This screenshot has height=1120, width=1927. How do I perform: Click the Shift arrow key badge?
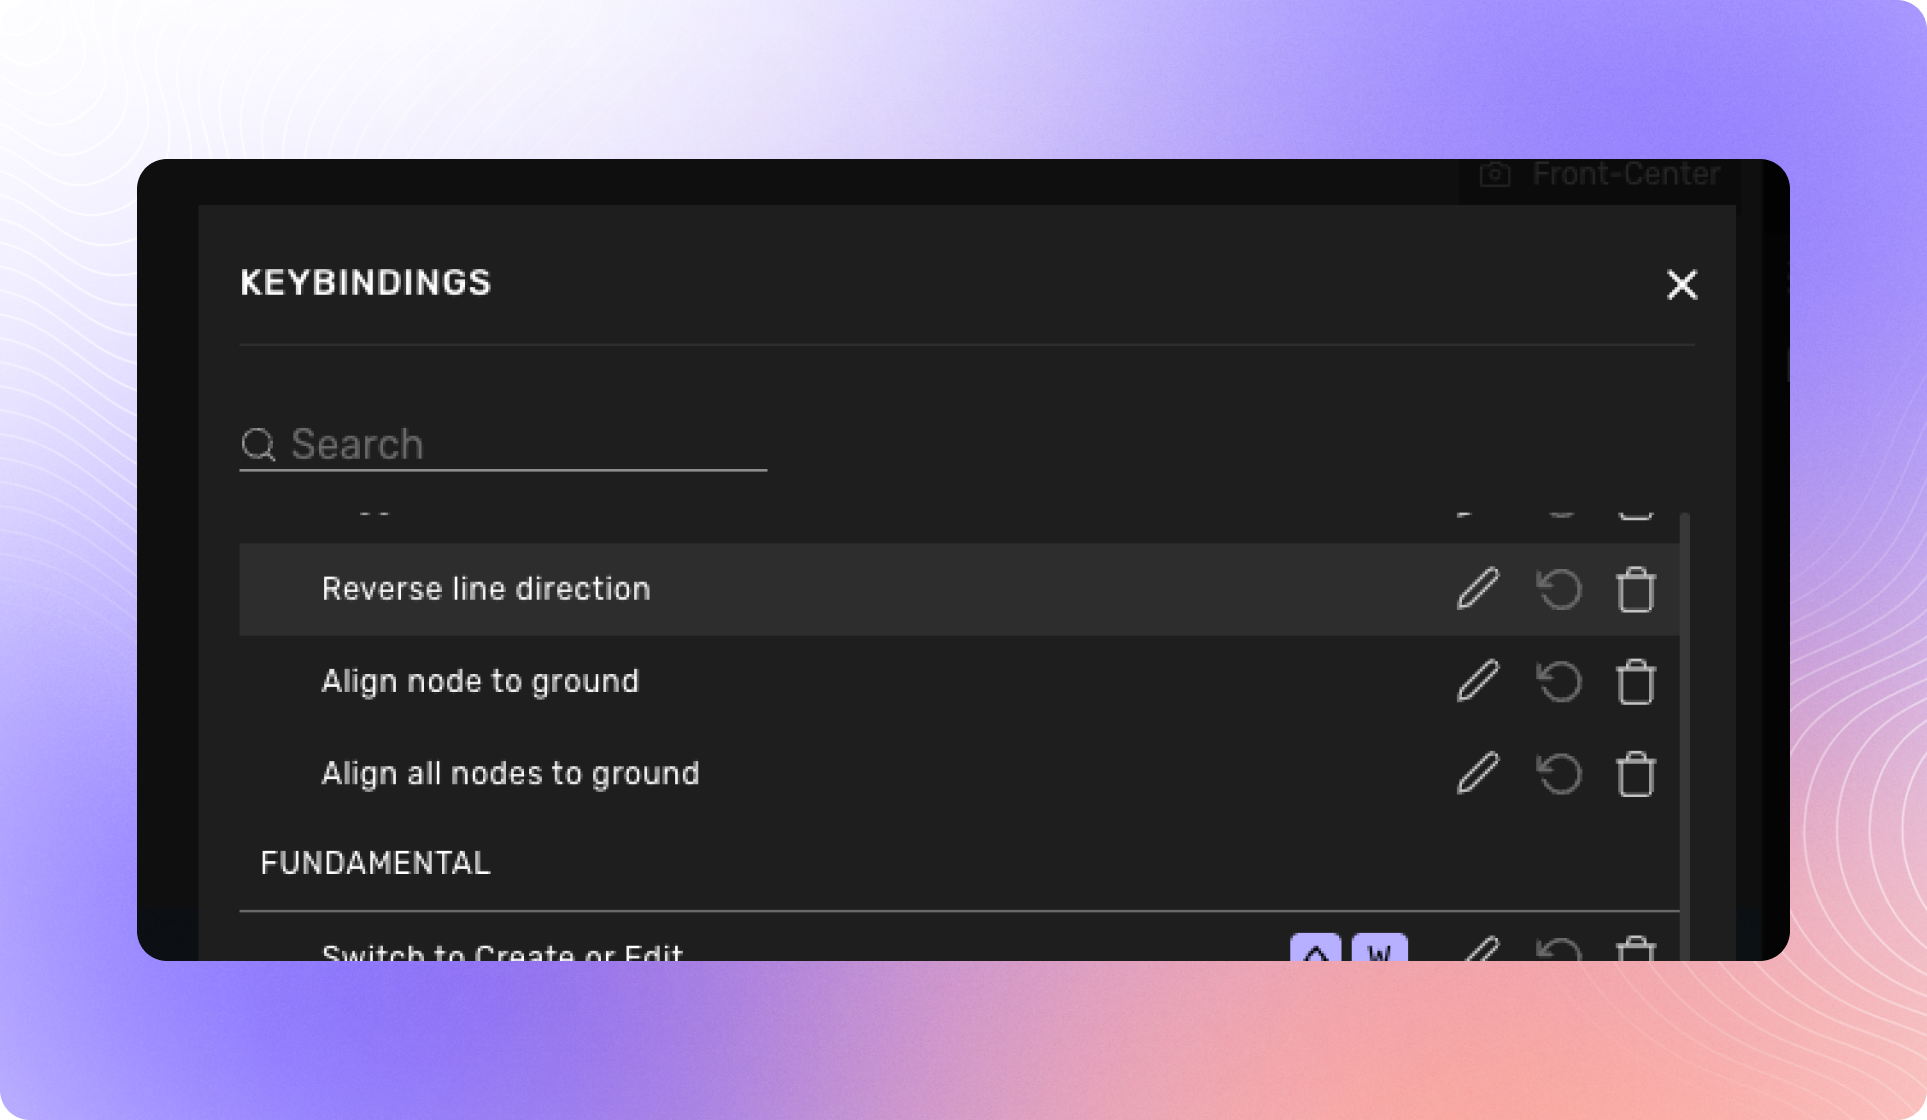[1316, 949]
